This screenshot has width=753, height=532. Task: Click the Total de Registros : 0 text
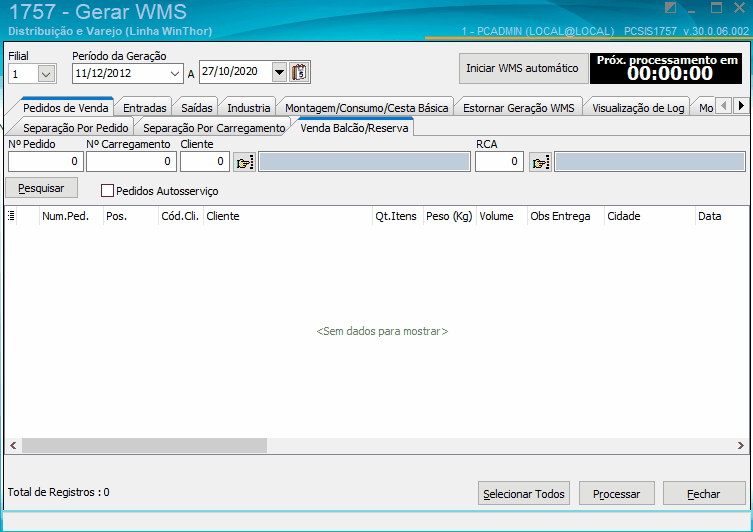point(59,492)
